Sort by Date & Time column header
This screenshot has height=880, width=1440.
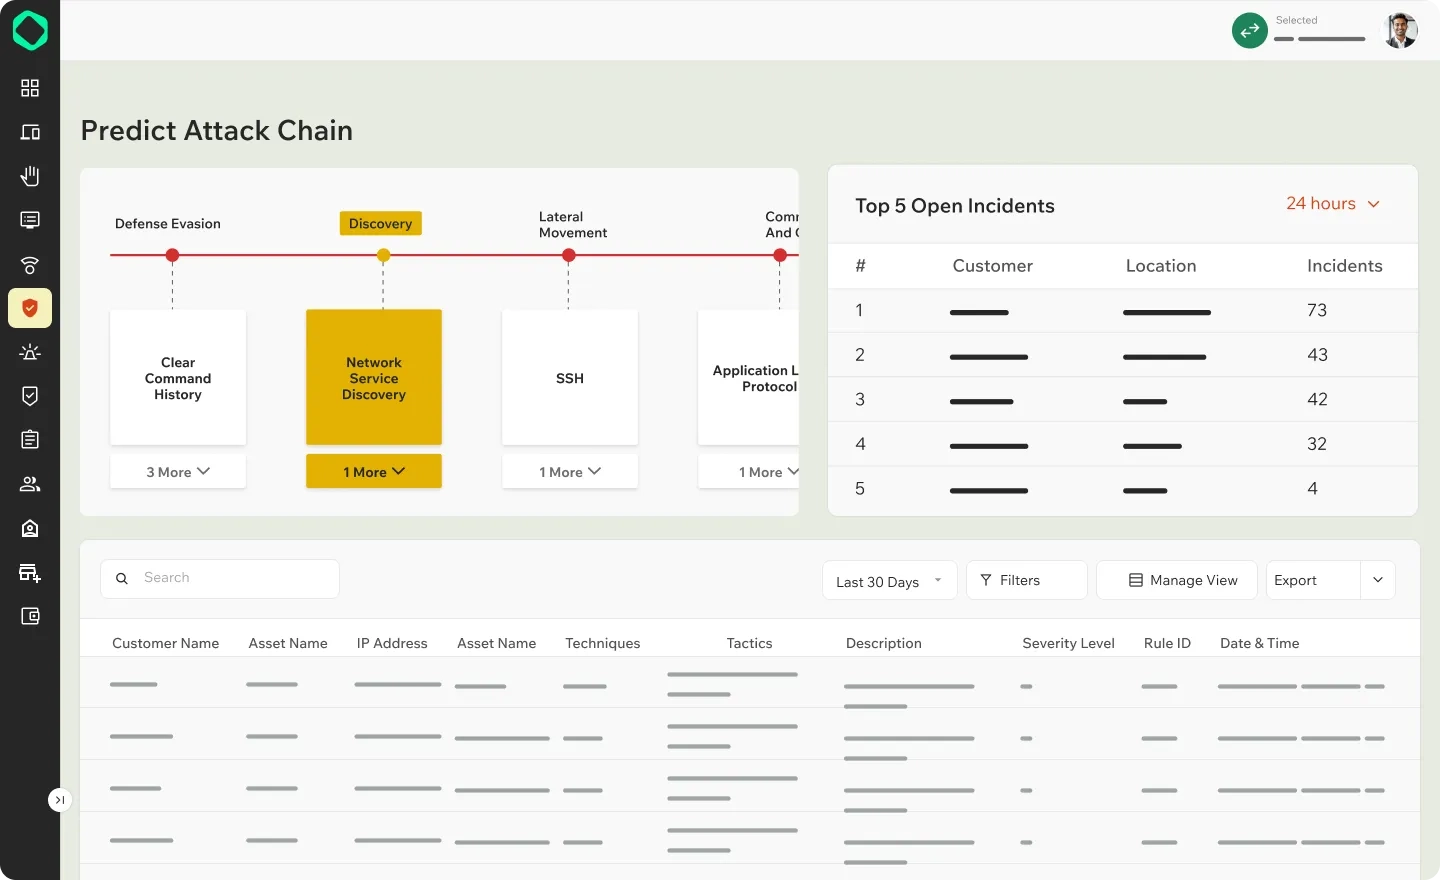[x=1260, y=644]
